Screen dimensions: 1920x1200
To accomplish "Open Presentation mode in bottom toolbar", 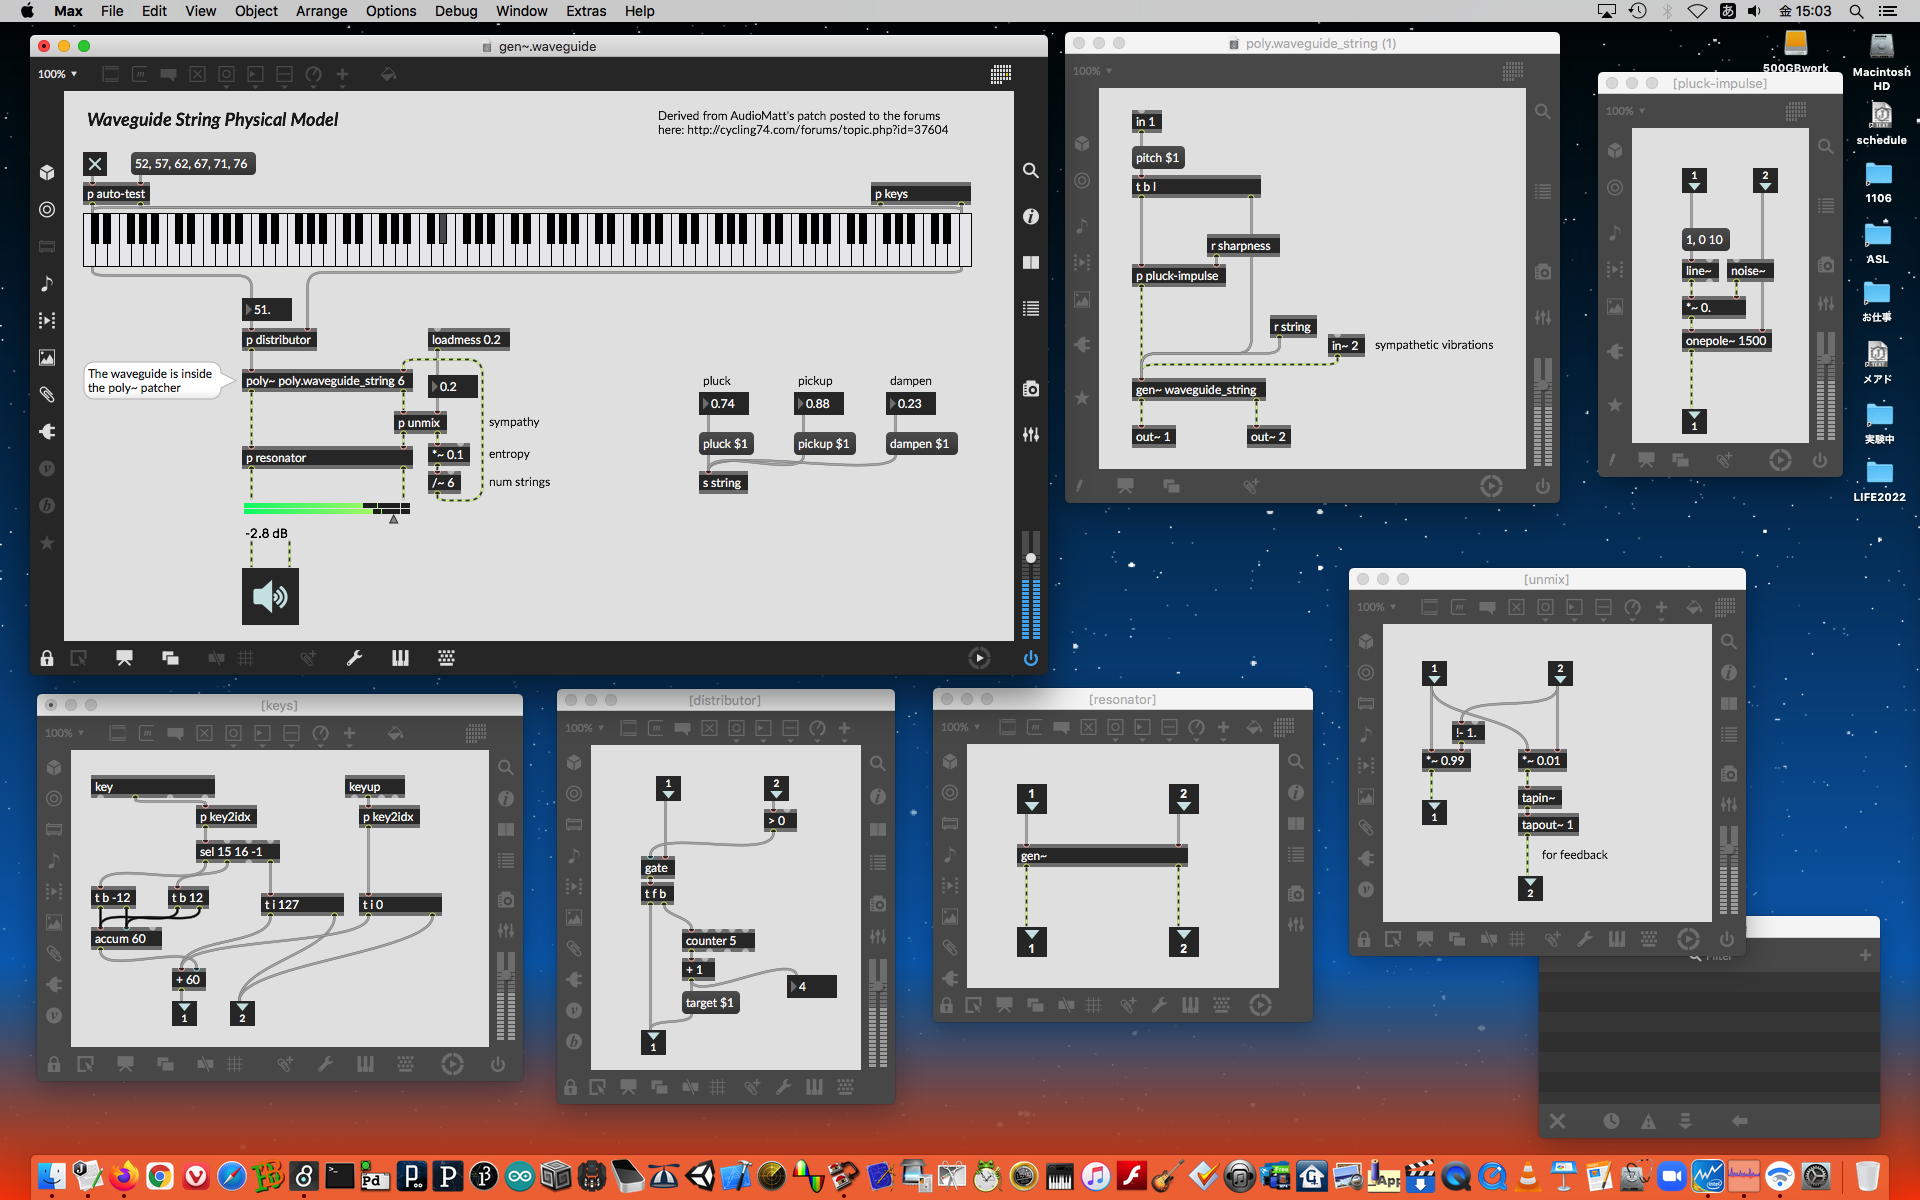I will (124, 658).
